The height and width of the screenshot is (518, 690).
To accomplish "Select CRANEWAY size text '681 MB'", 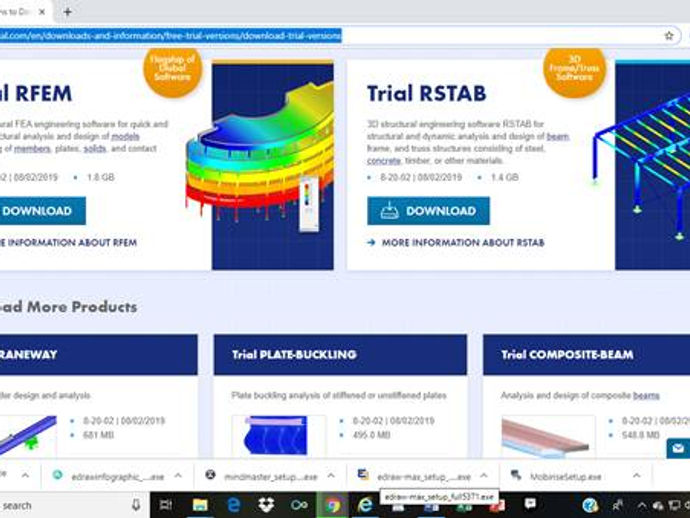I will click(x=98, y=435).
